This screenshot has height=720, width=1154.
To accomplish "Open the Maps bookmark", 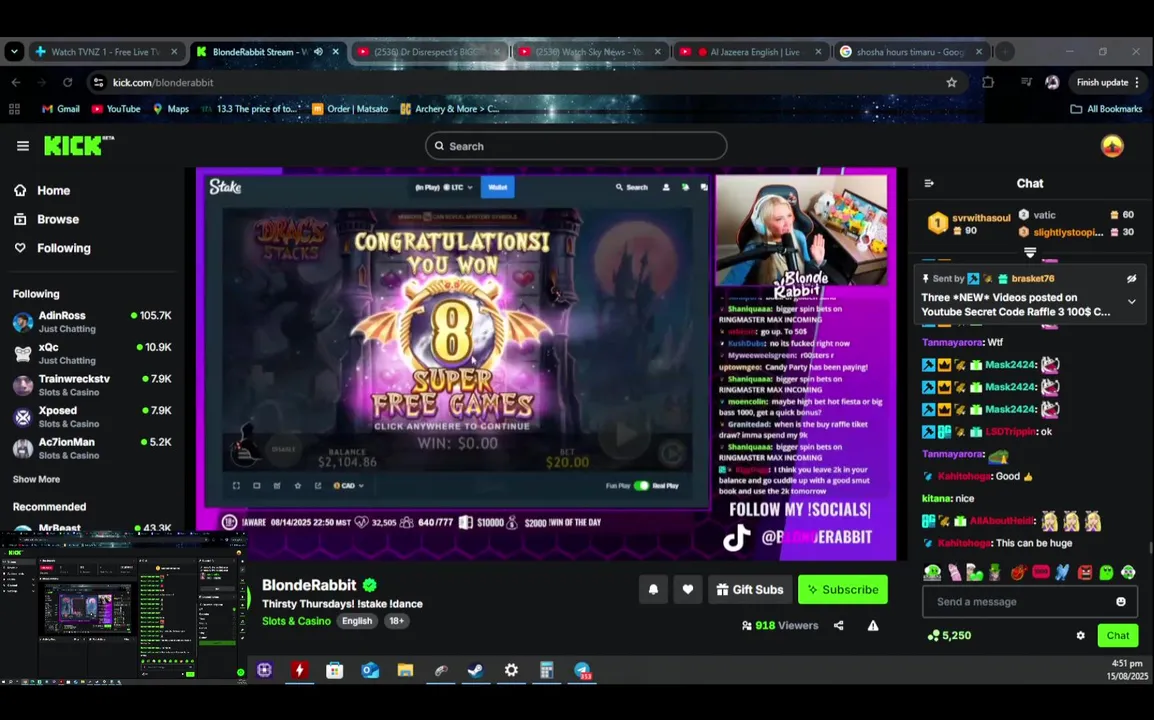I will pyautogui.click(x=170, y=109).
